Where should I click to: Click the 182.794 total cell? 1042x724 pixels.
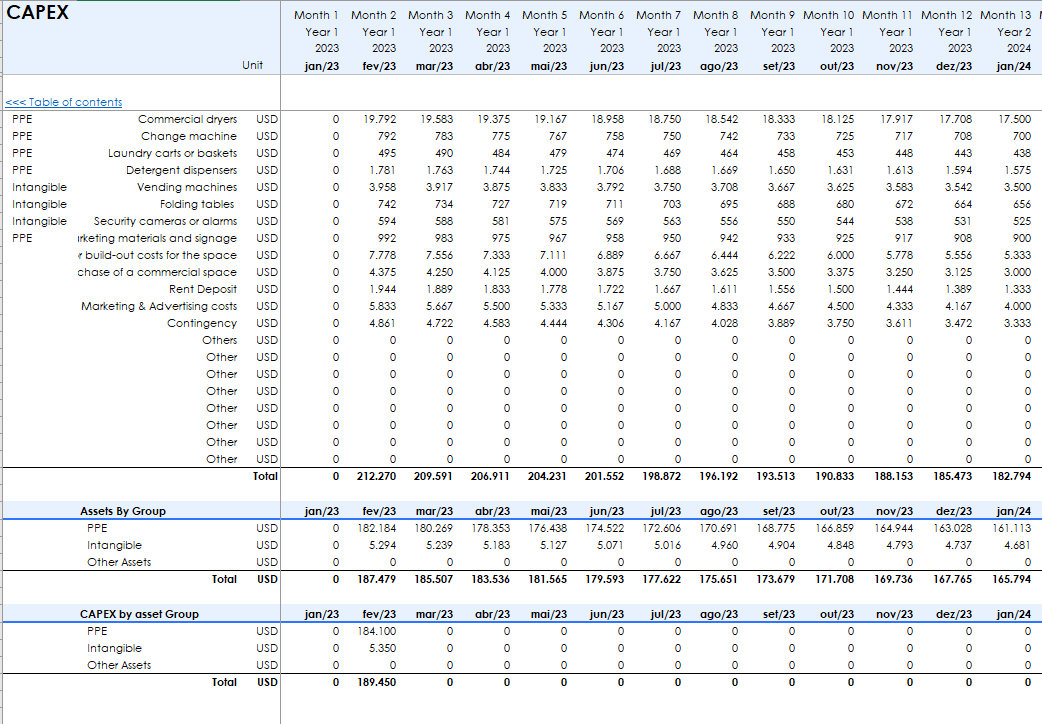click(1010, 477)
